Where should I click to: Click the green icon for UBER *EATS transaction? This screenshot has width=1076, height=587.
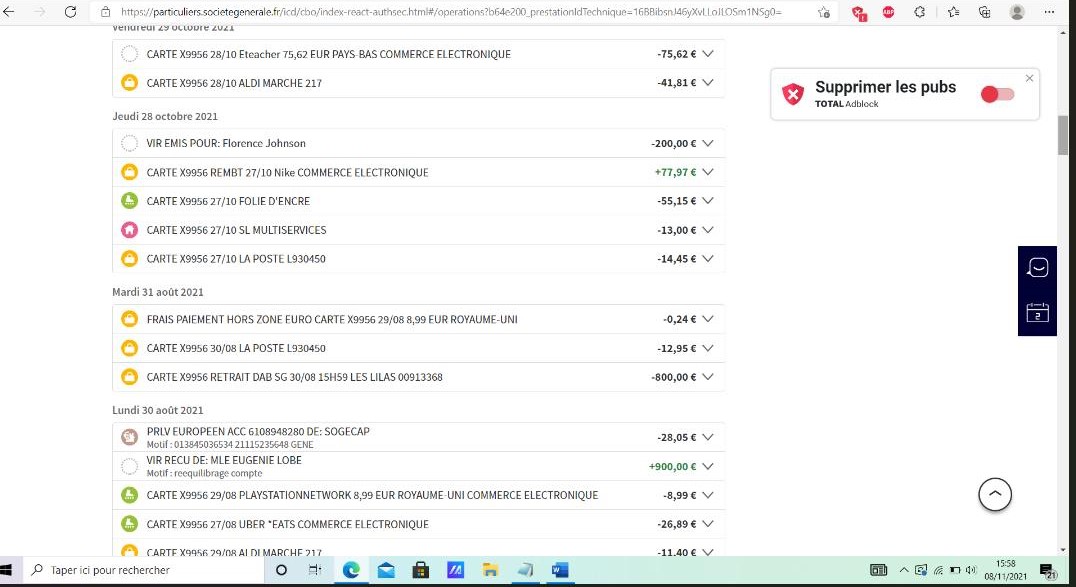click(x=129, y=524)
